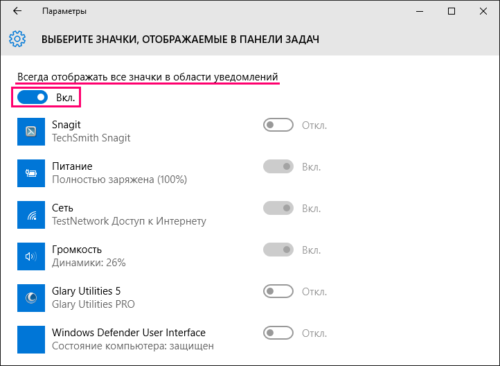Click the Сеть network icon
Viewport: 500px width, 366px height.
click(31, 215)
